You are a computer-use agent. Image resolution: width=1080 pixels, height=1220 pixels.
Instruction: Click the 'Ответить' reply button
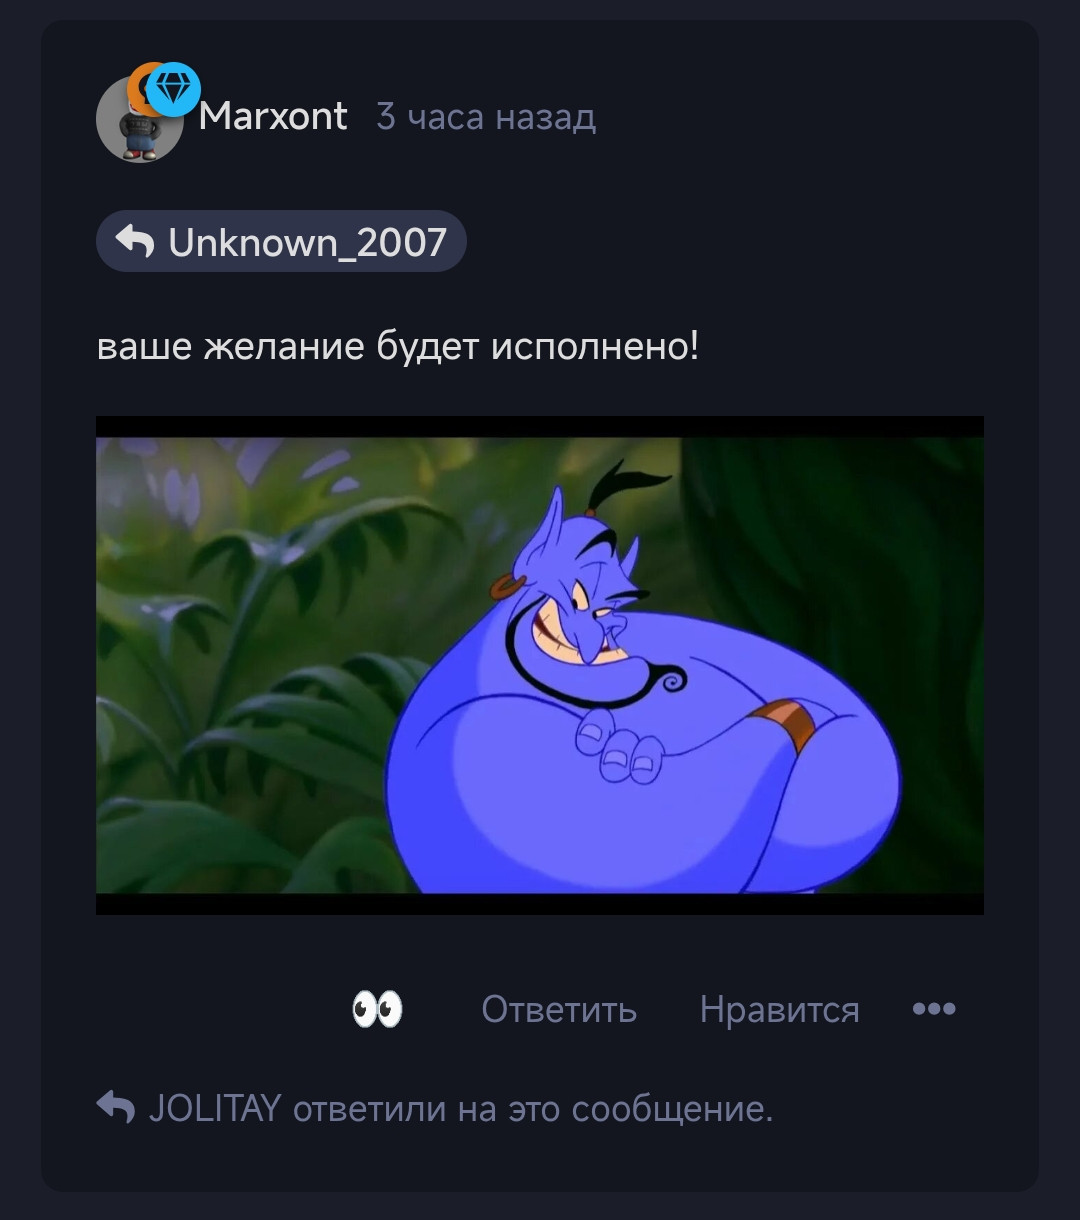coord(559,1009)
